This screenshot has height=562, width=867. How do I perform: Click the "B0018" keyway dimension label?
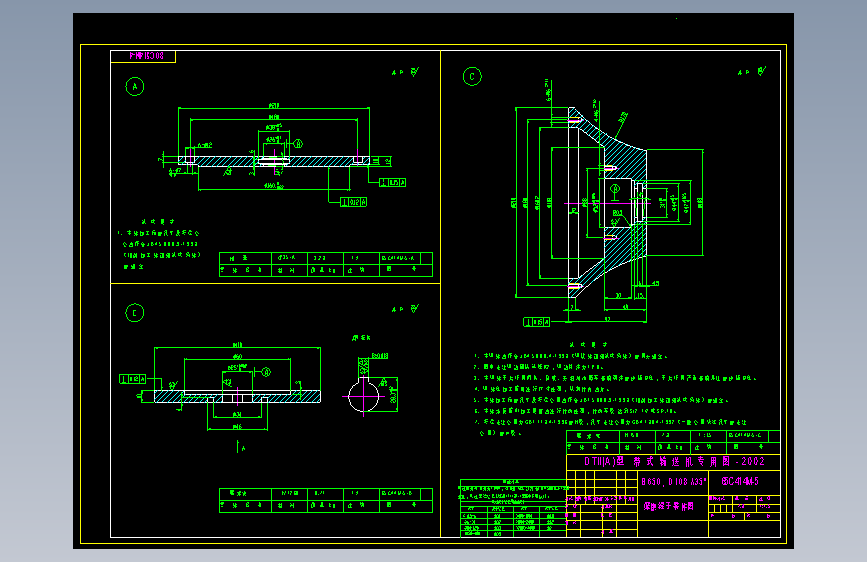point(380,356)
